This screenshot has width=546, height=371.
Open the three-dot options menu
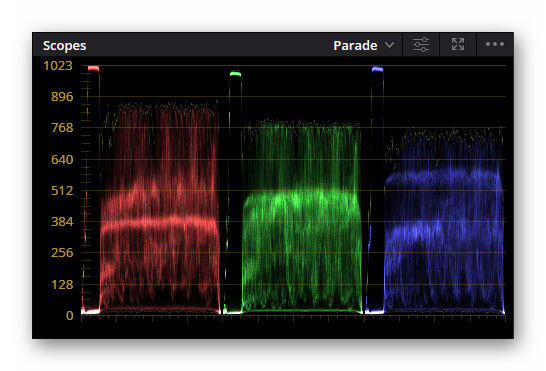coord(495,44)
